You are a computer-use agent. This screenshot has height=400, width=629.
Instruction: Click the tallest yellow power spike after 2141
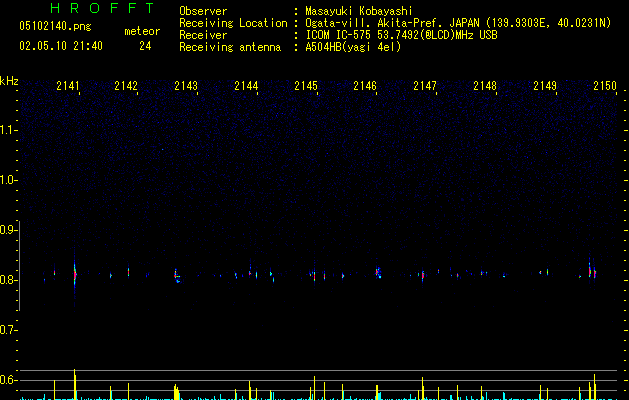(75, 384)
